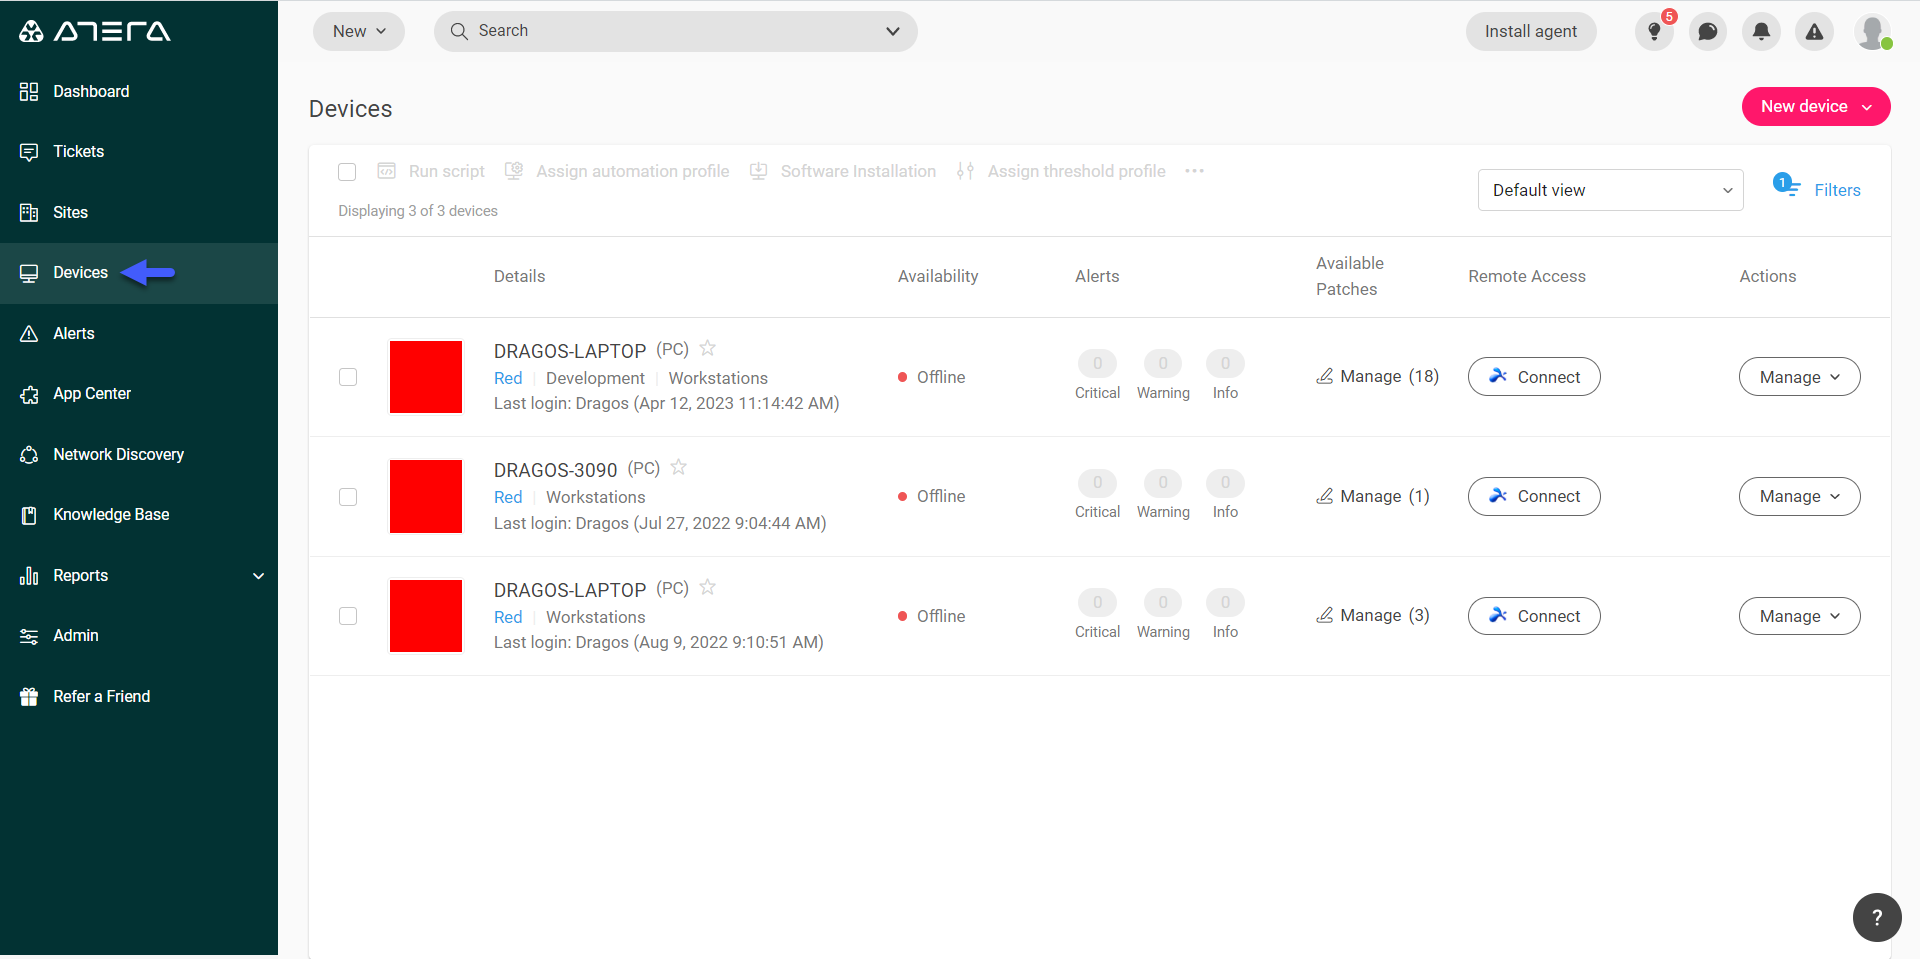This screenshot has width=1920, height=959.
Task: Click red thumbnail in Aug 9, 2022 row
Action: tap(426, 616)
